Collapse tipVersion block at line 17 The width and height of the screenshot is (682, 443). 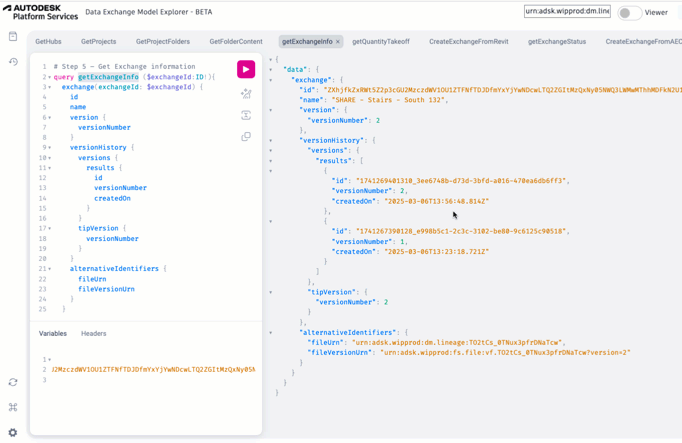[x=50, y=228]
